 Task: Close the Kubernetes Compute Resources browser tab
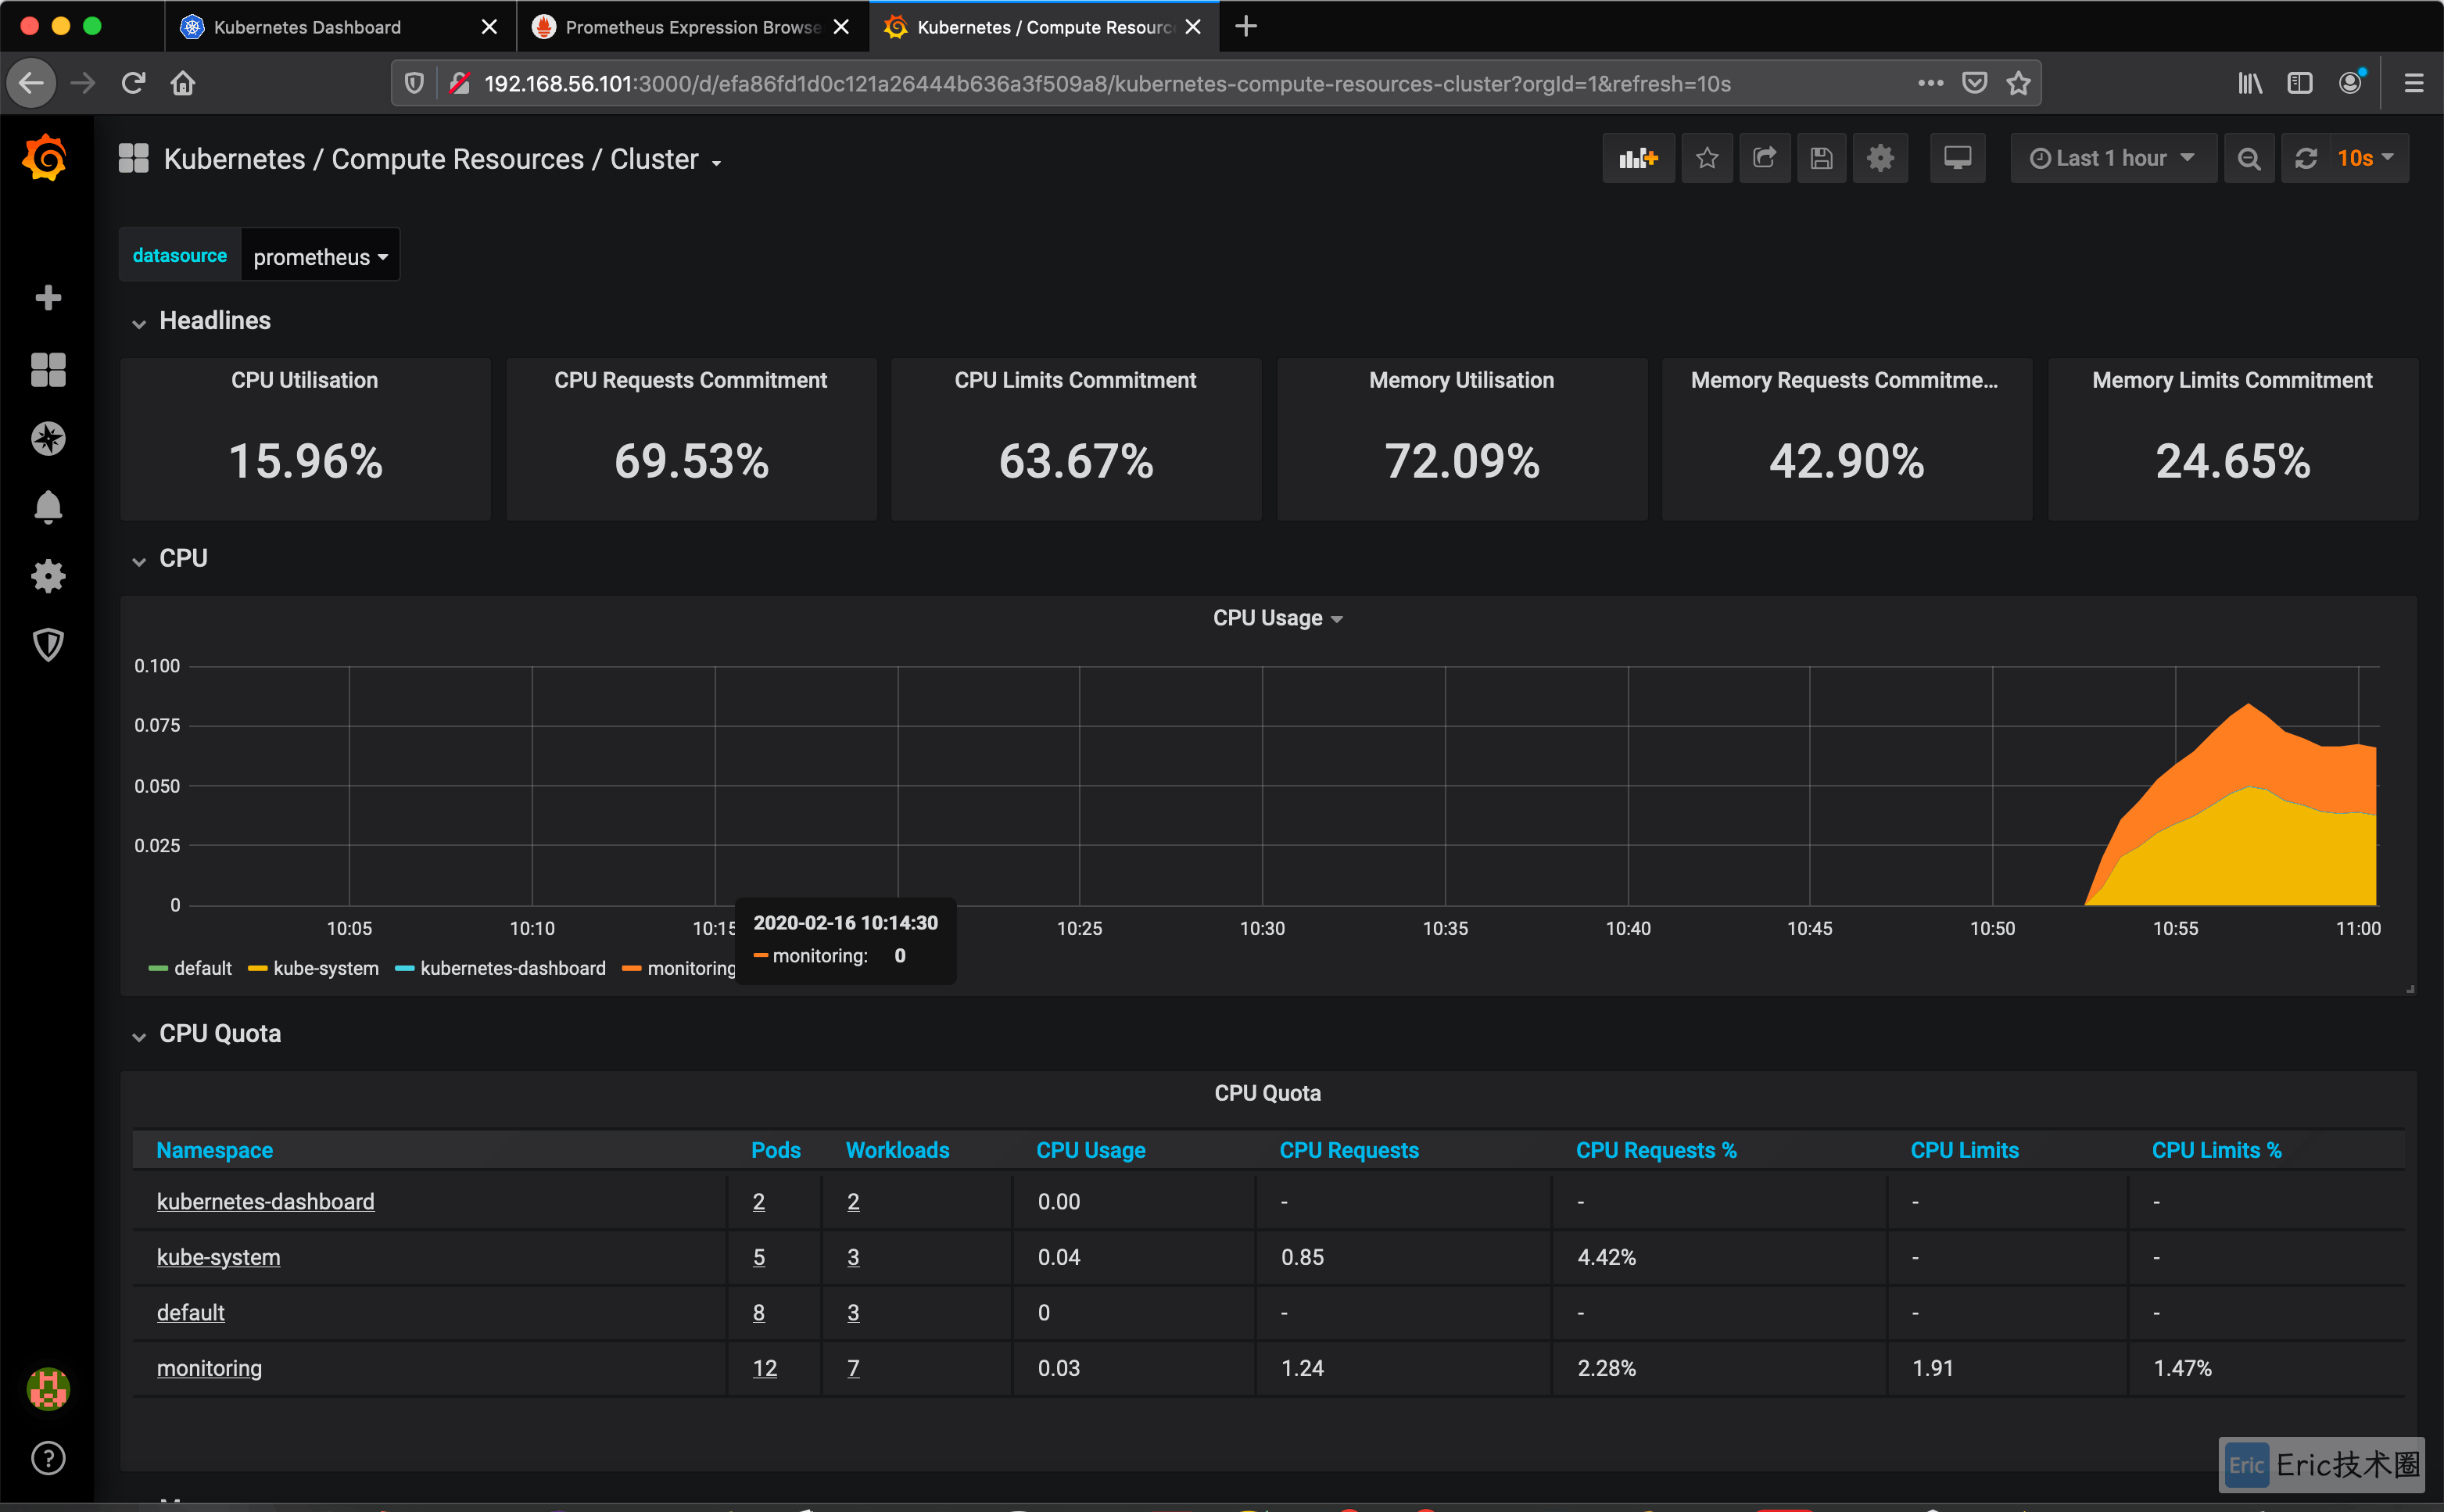pyautogui.click(x=1193, y=27)
